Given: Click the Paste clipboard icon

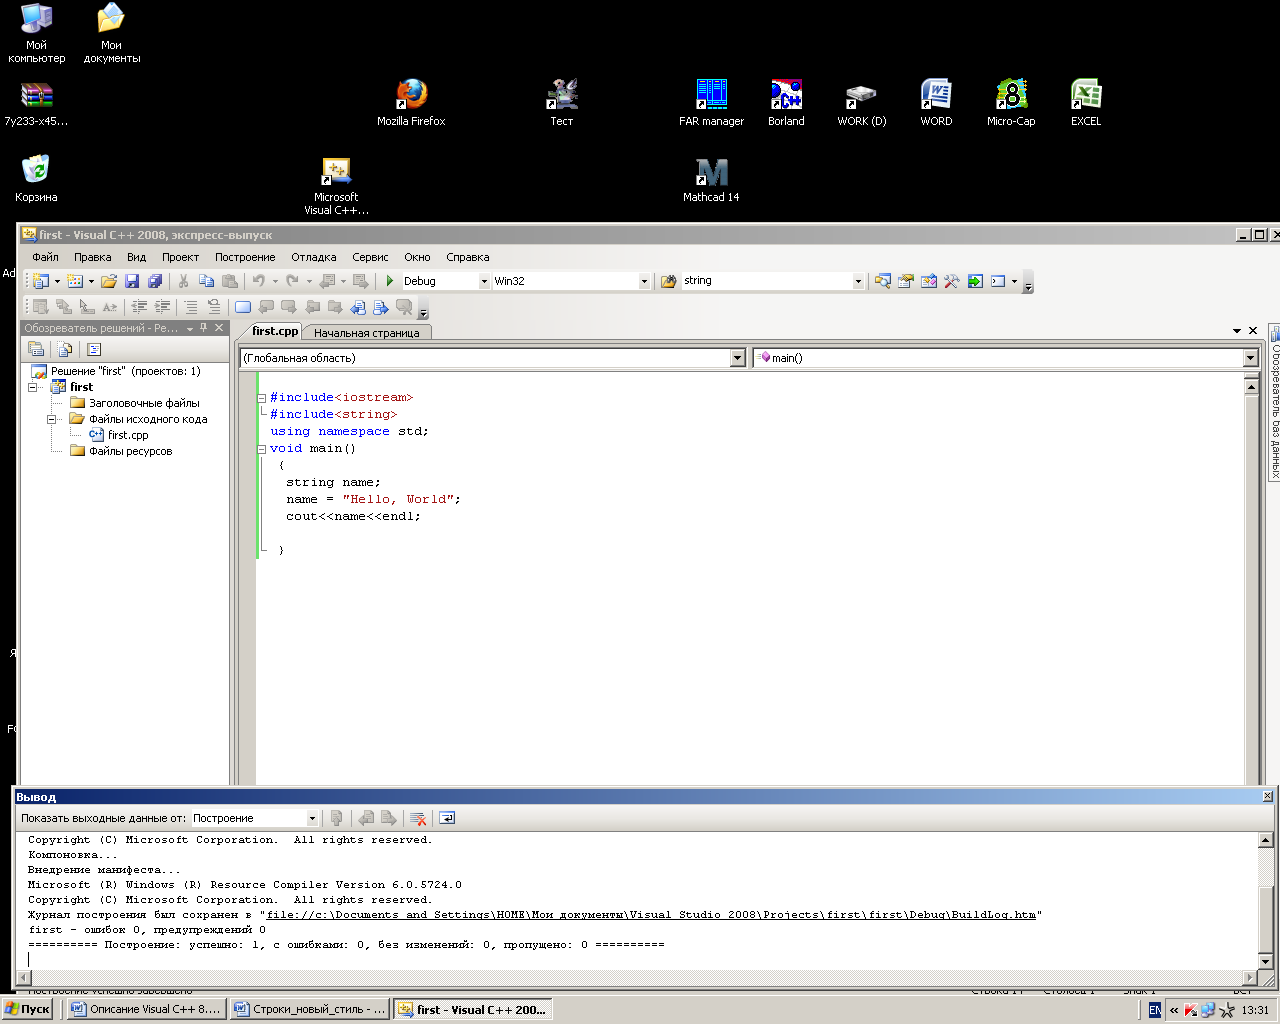Looking at the screenshot, I should tap(230, 281).
